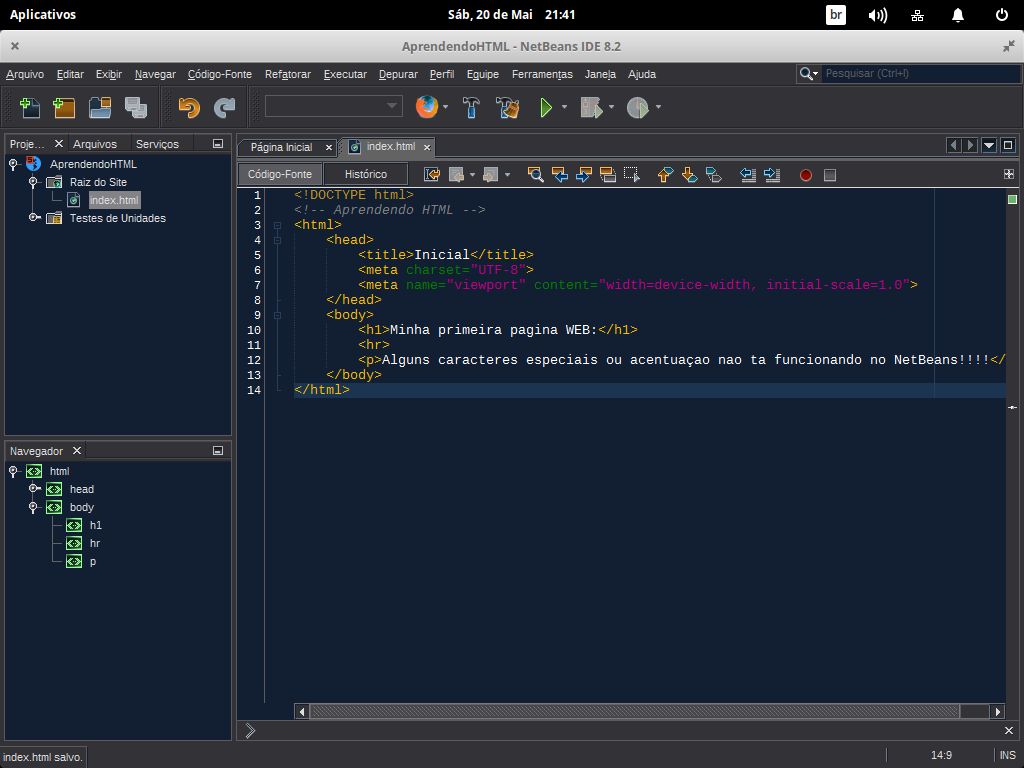Collapse the body node in Navegador
The width and height of the screenshot is (1024, 768).
[x=33, y=507]
